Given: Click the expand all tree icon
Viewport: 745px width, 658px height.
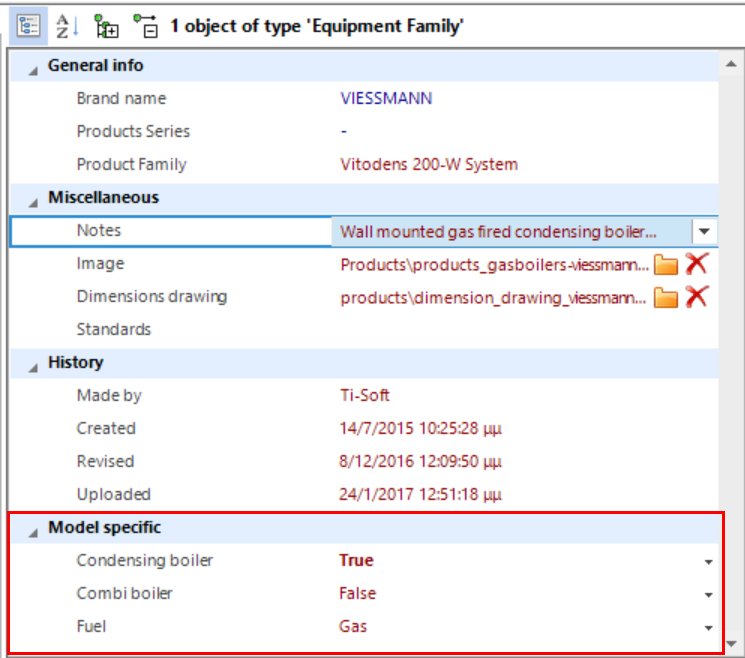Looking at the screenshot, I should 105,26.
